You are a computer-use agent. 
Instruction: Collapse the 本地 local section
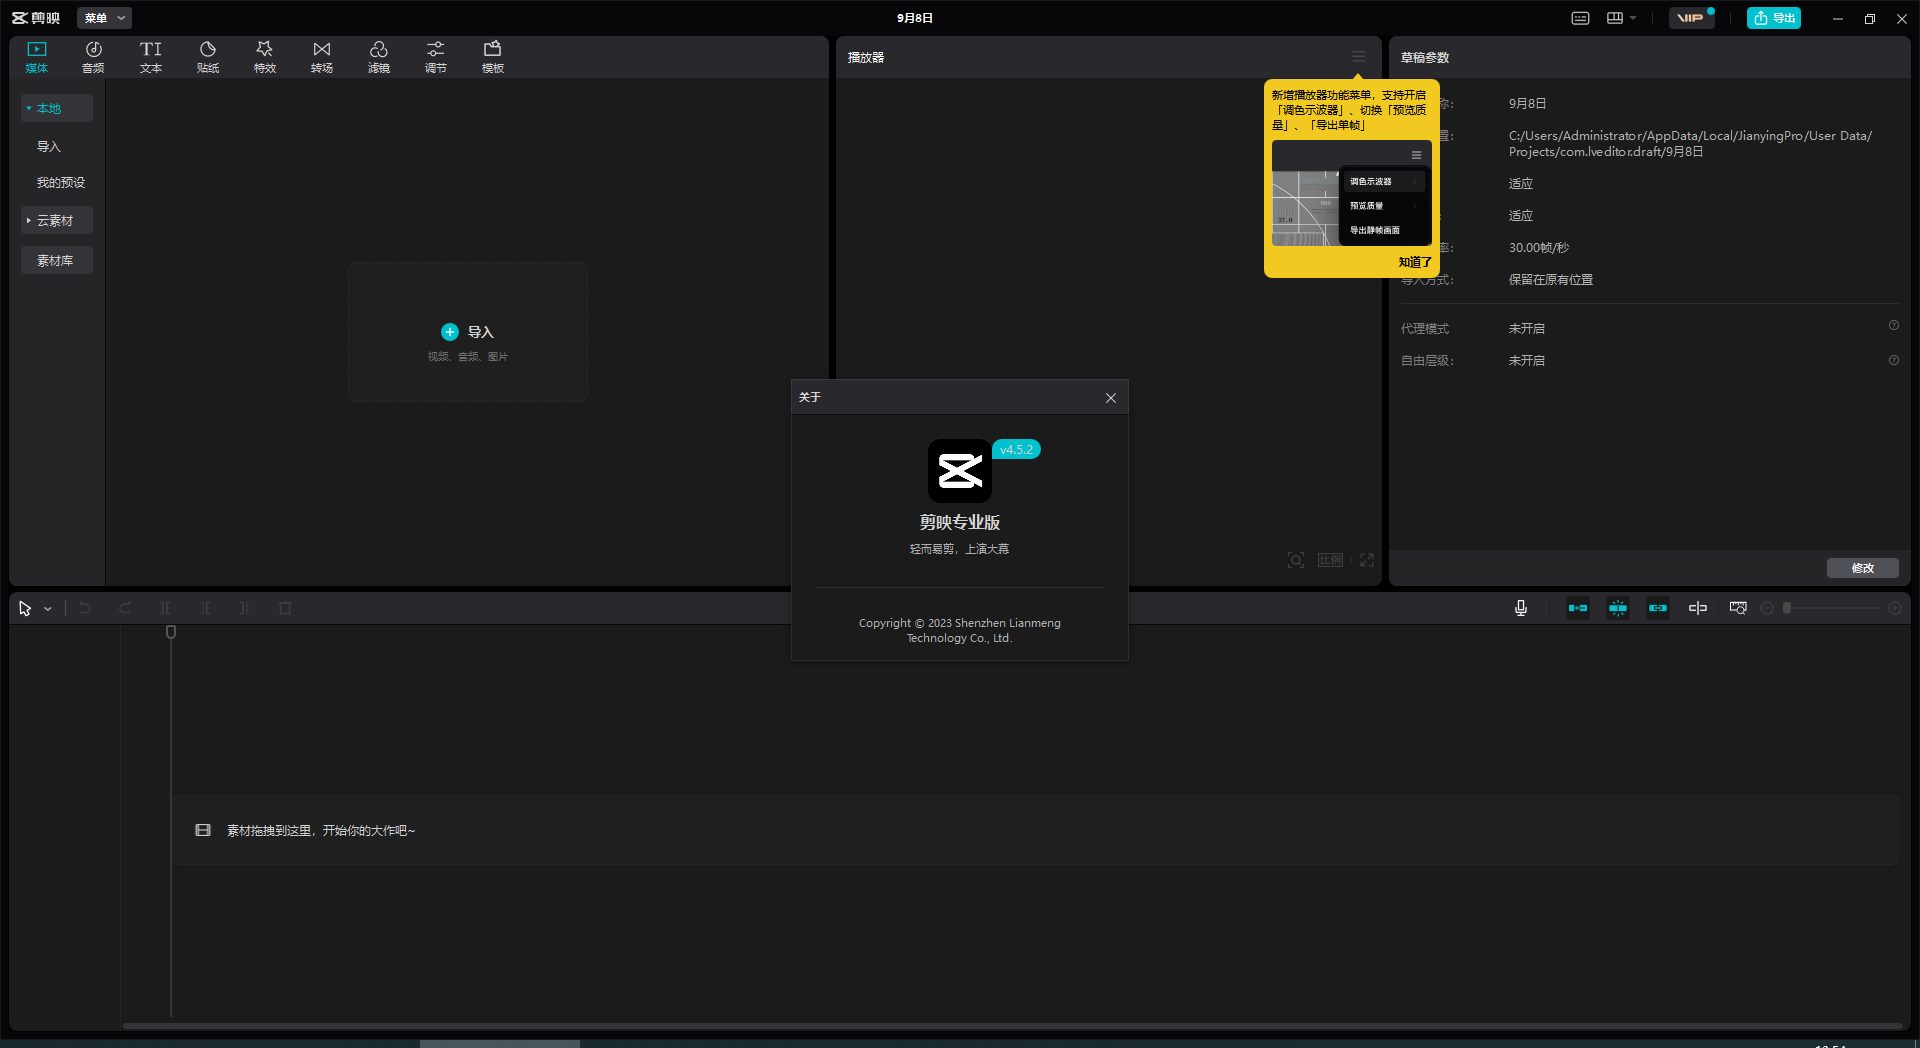pos(57,108)
